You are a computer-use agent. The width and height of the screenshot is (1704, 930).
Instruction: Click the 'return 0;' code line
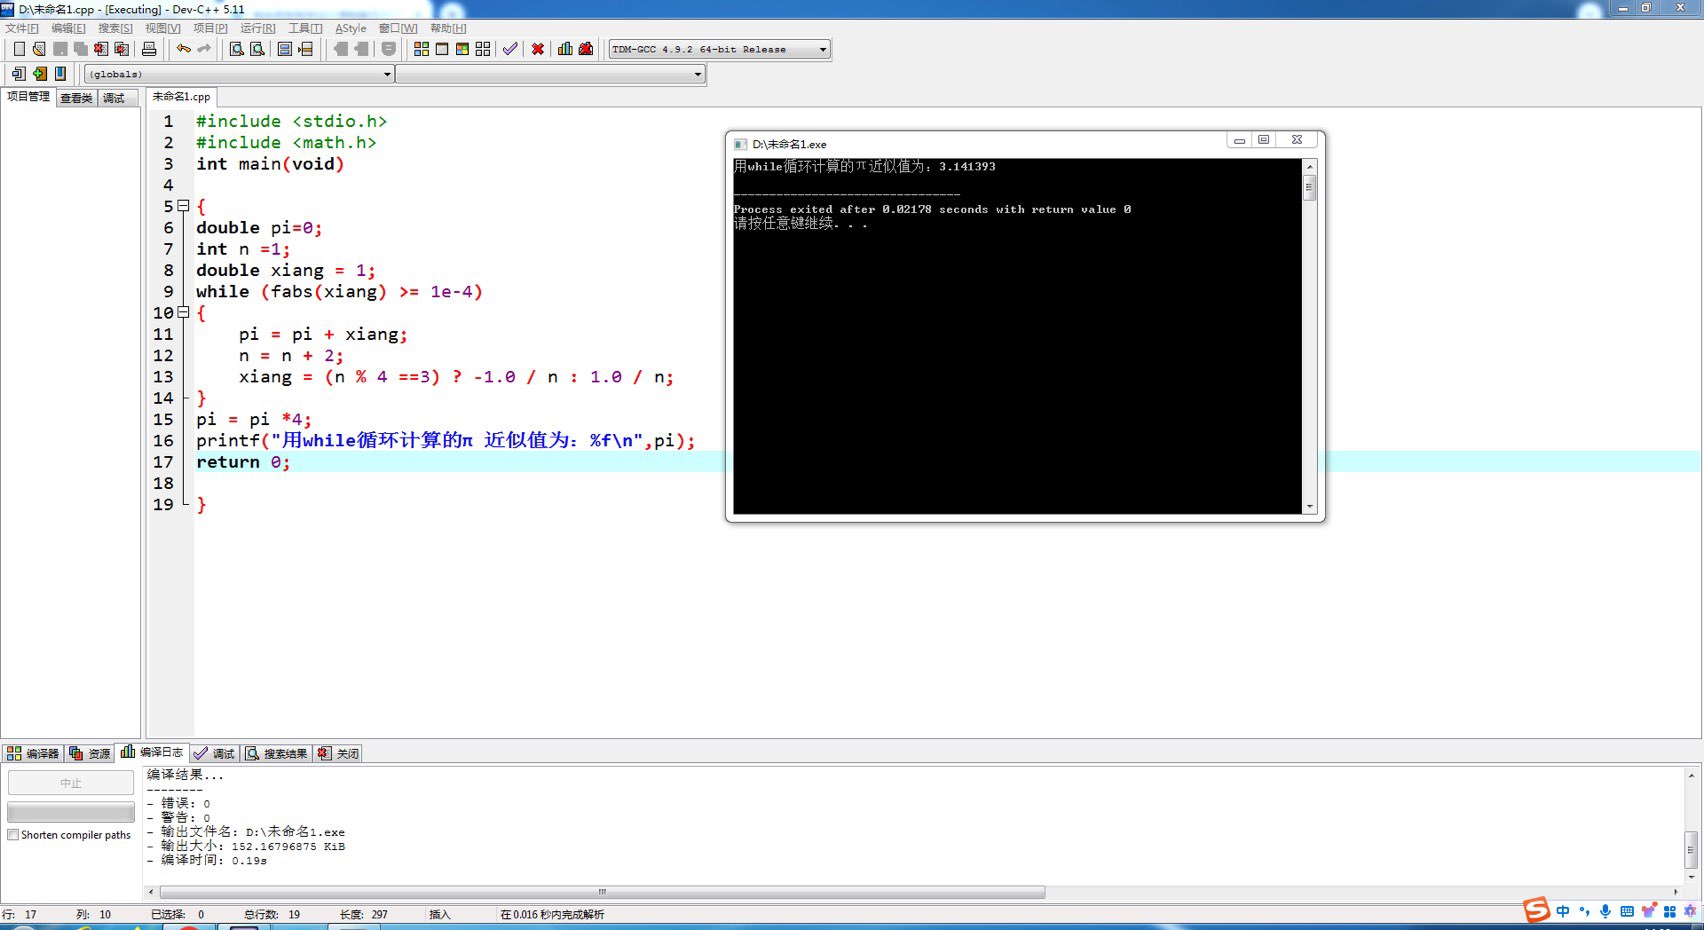coord(243,462)
